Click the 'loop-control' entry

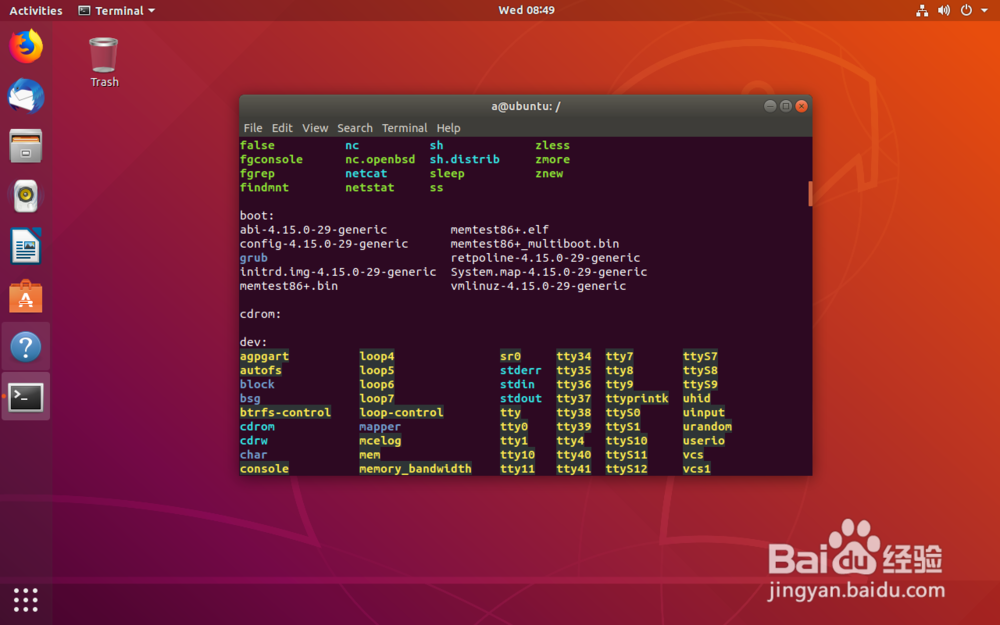401,412
